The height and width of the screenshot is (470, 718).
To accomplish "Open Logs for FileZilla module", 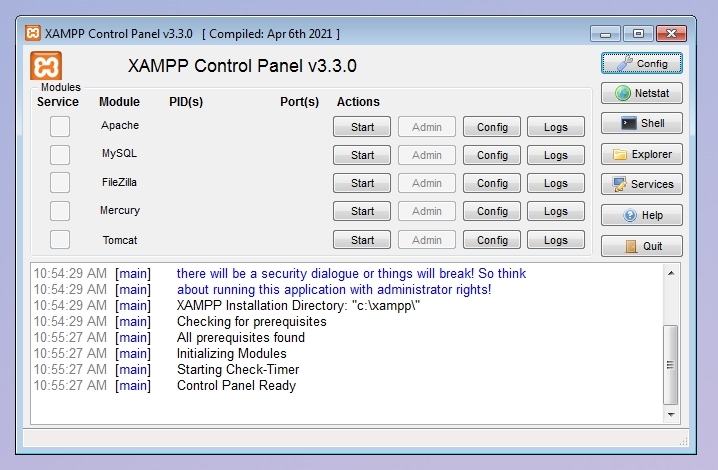I will [556, 183].
